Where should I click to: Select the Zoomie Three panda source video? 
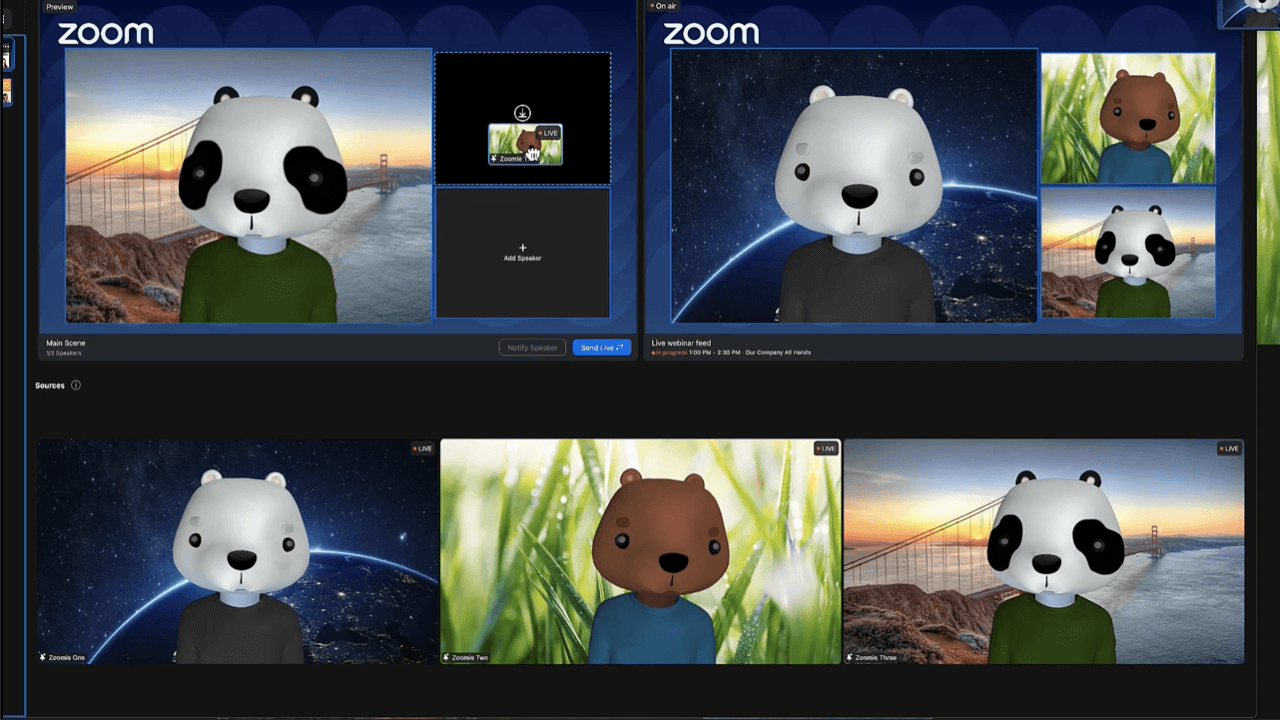coord(1044,551)
